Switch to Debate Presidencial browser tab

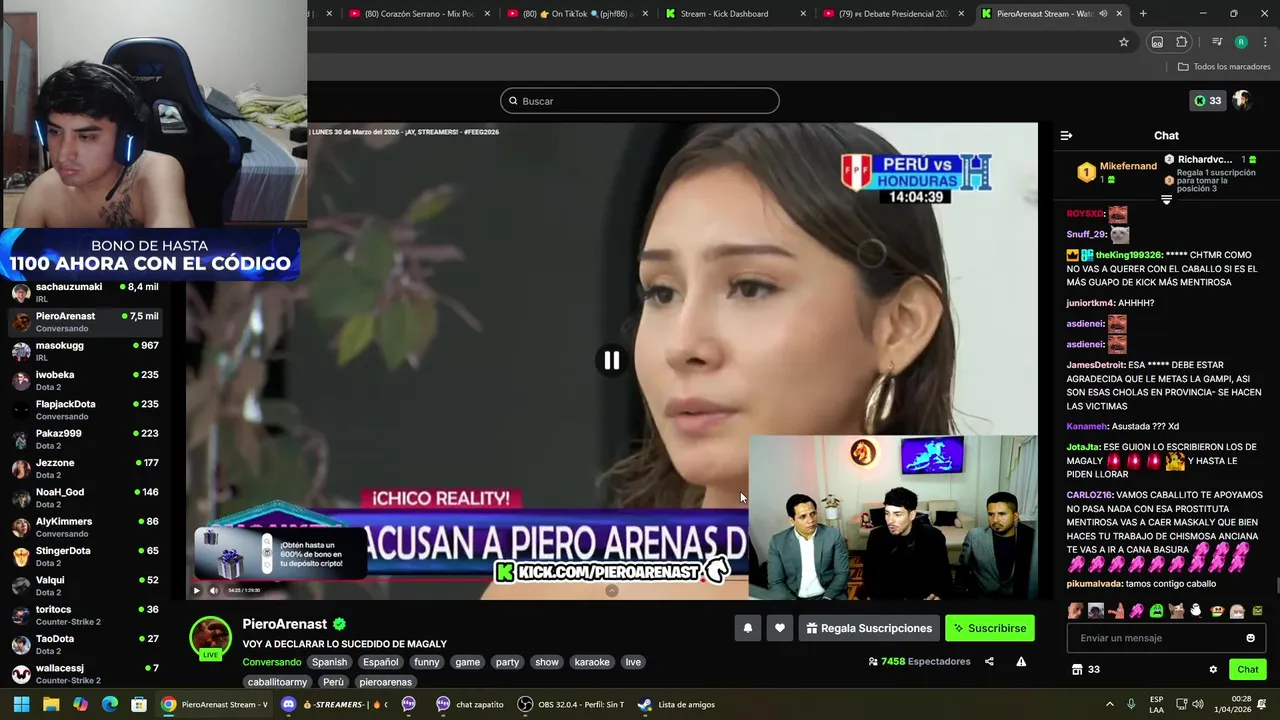(893, 14)
